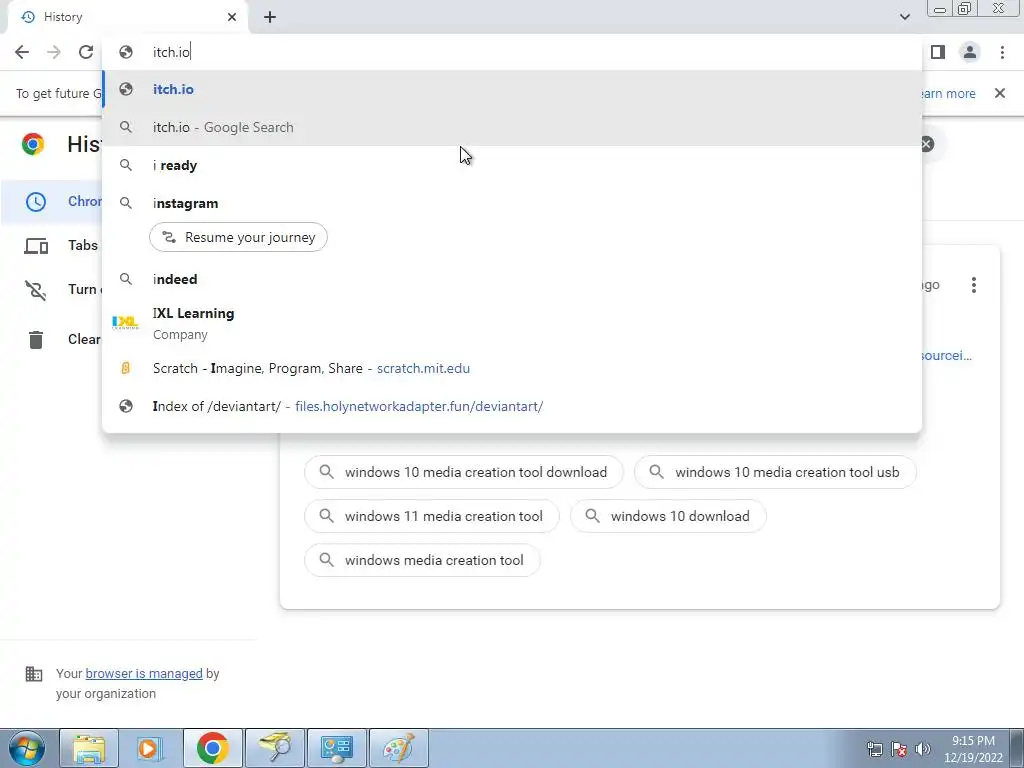Click the network tray icon
The height and width of the screenshot is (768, 1024).
point(874,748)
